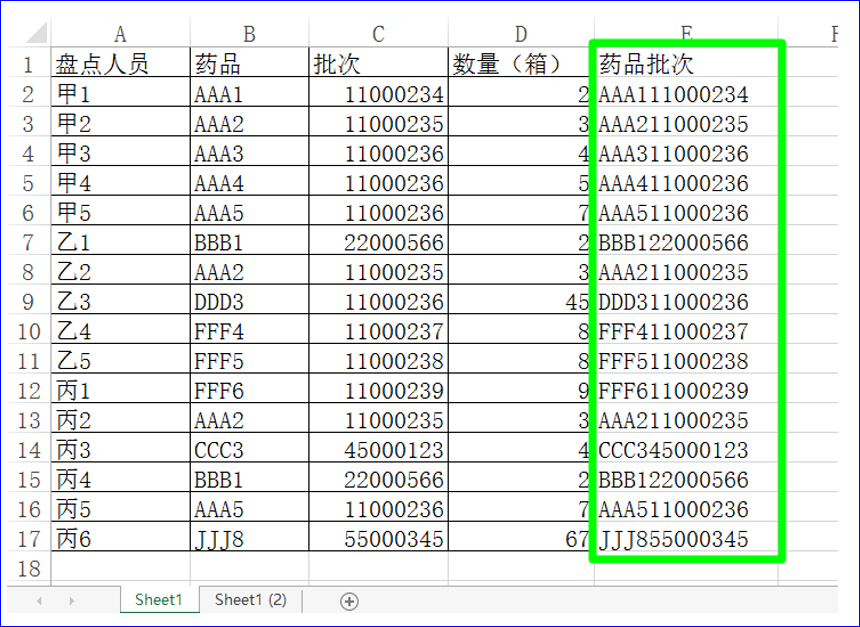The width and height of the screenshot is (860, 627).
Task: Select cell 甲5
Action: (x=121, y=213)
